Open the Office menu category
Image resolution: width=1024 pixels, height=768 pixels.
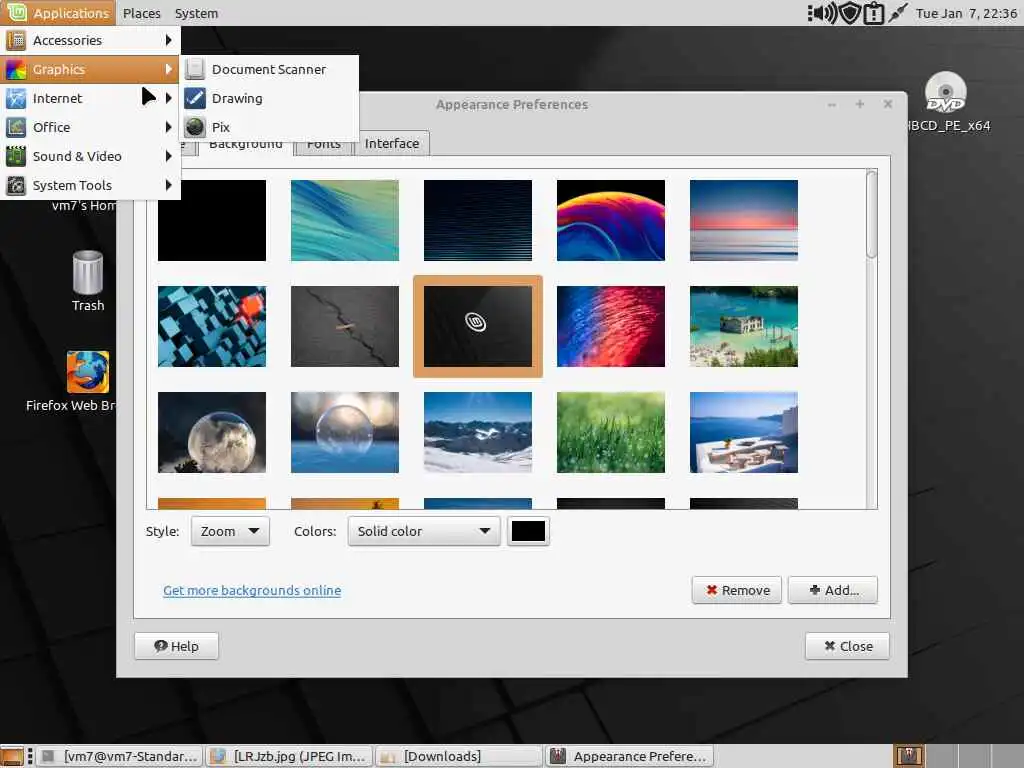point(90,127)
